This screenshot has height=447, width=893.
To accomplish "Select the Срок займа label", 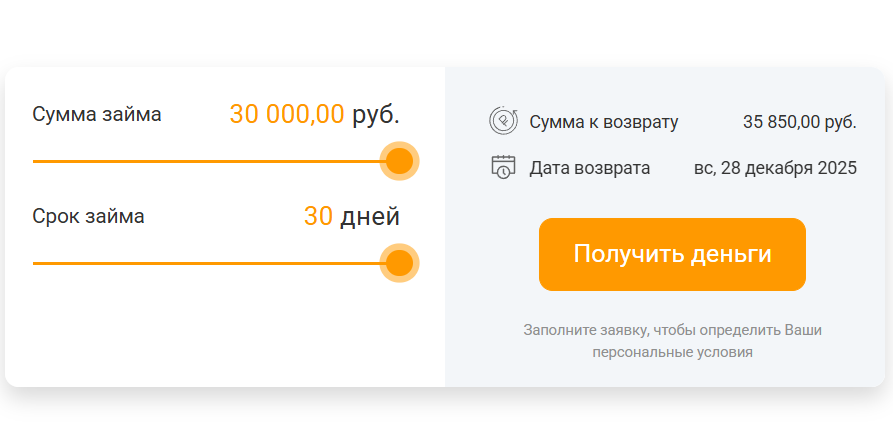I will pos(88,216).
